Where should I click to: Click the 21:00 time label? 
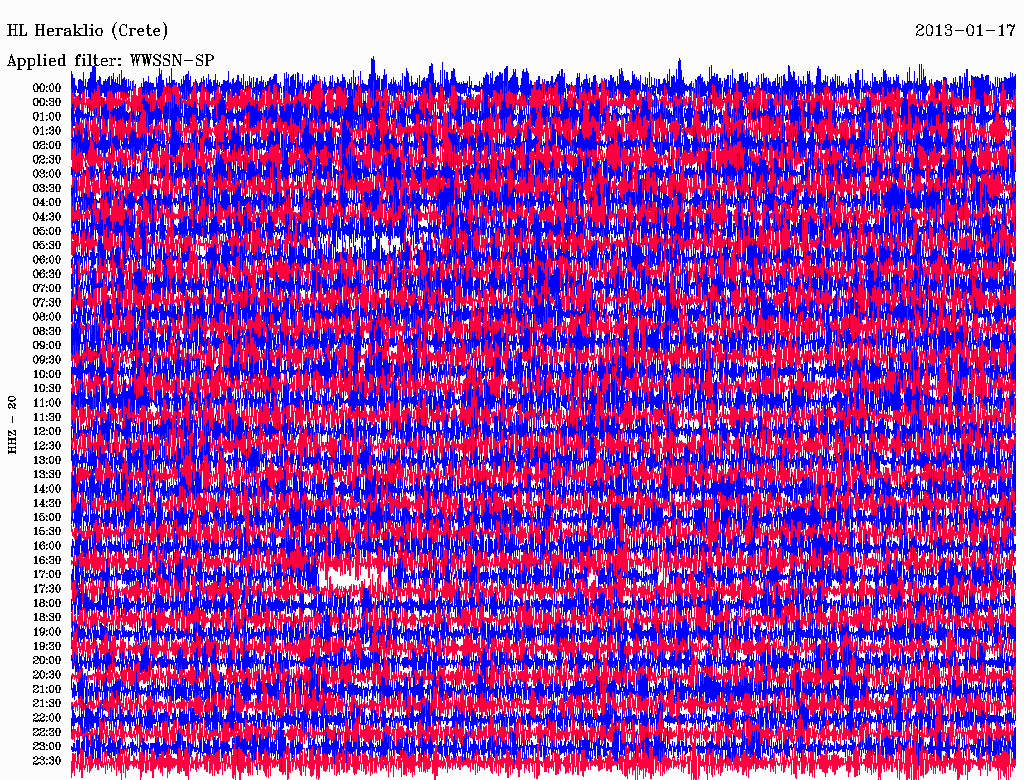click(47, 689)
